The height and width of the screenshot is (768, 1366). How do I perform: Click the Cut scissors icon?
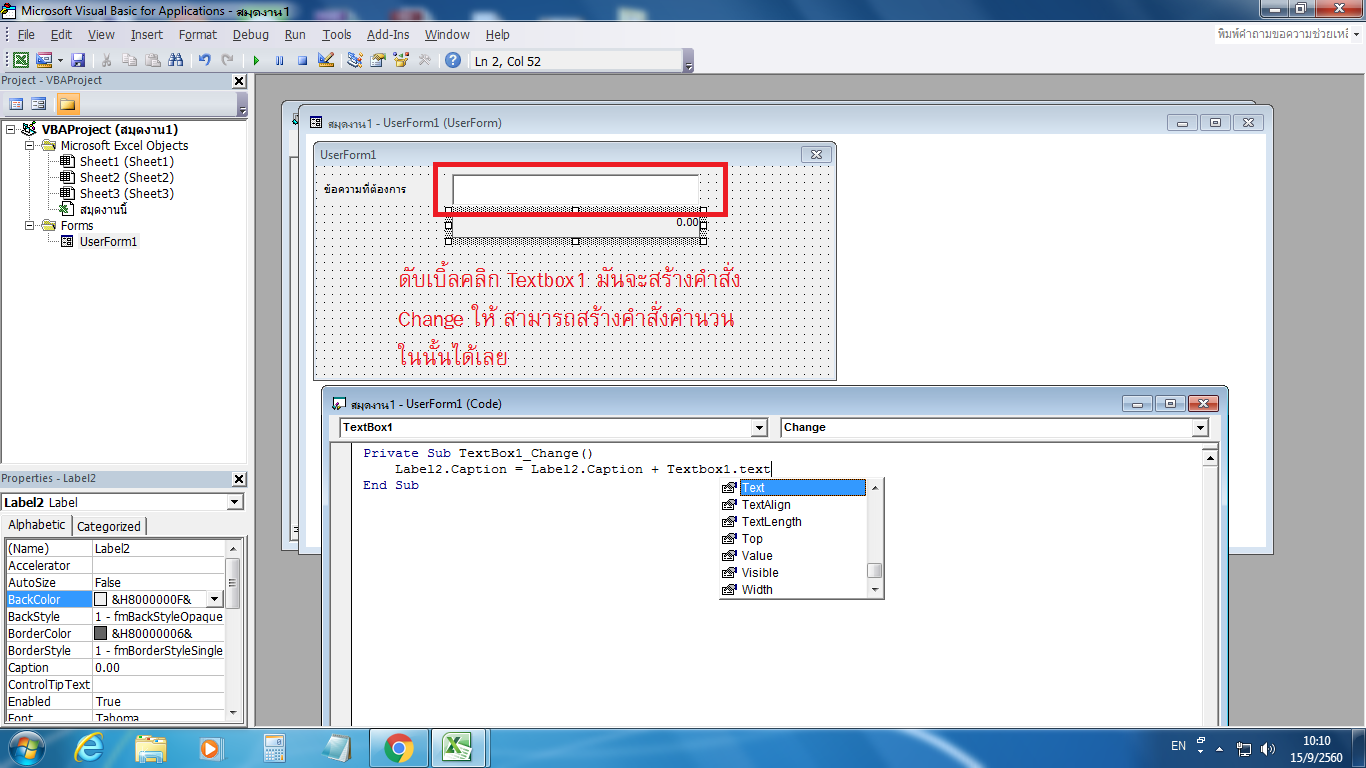point(107,61)
